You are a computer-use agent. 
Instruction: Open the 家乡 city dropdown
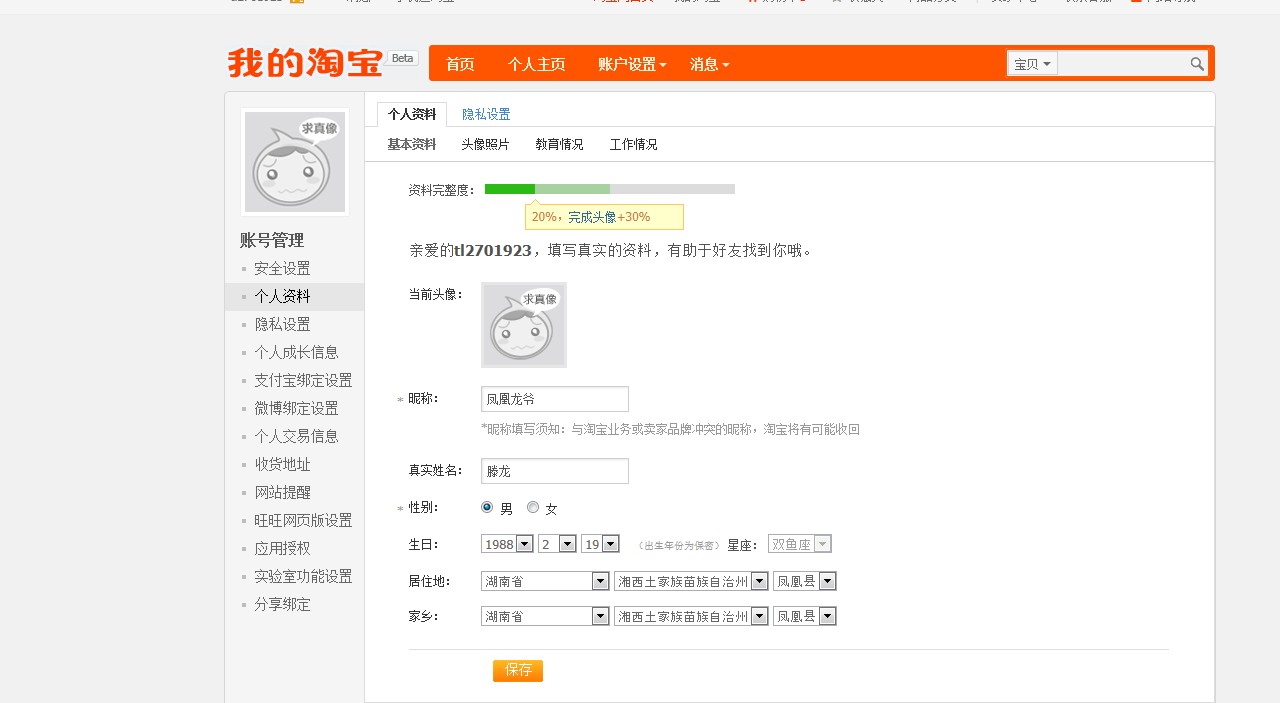(x=691, y=616)
